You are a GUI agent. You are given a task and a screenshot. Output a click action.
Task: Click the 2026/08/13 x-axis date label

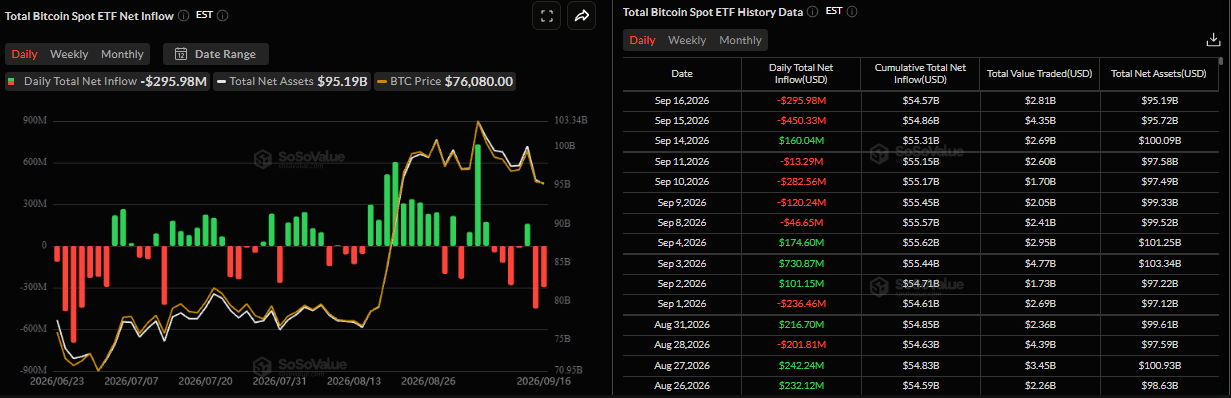353,381
